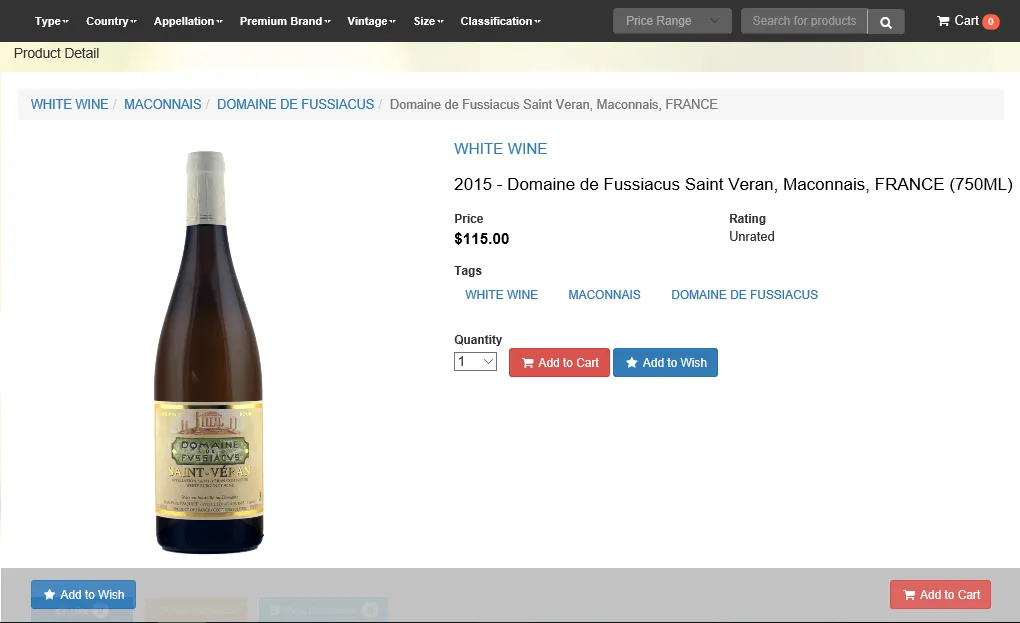Open MACONNAIS breadcrumb link
Viewport: 1020px width, 623px height.
[x=163, y=105]
